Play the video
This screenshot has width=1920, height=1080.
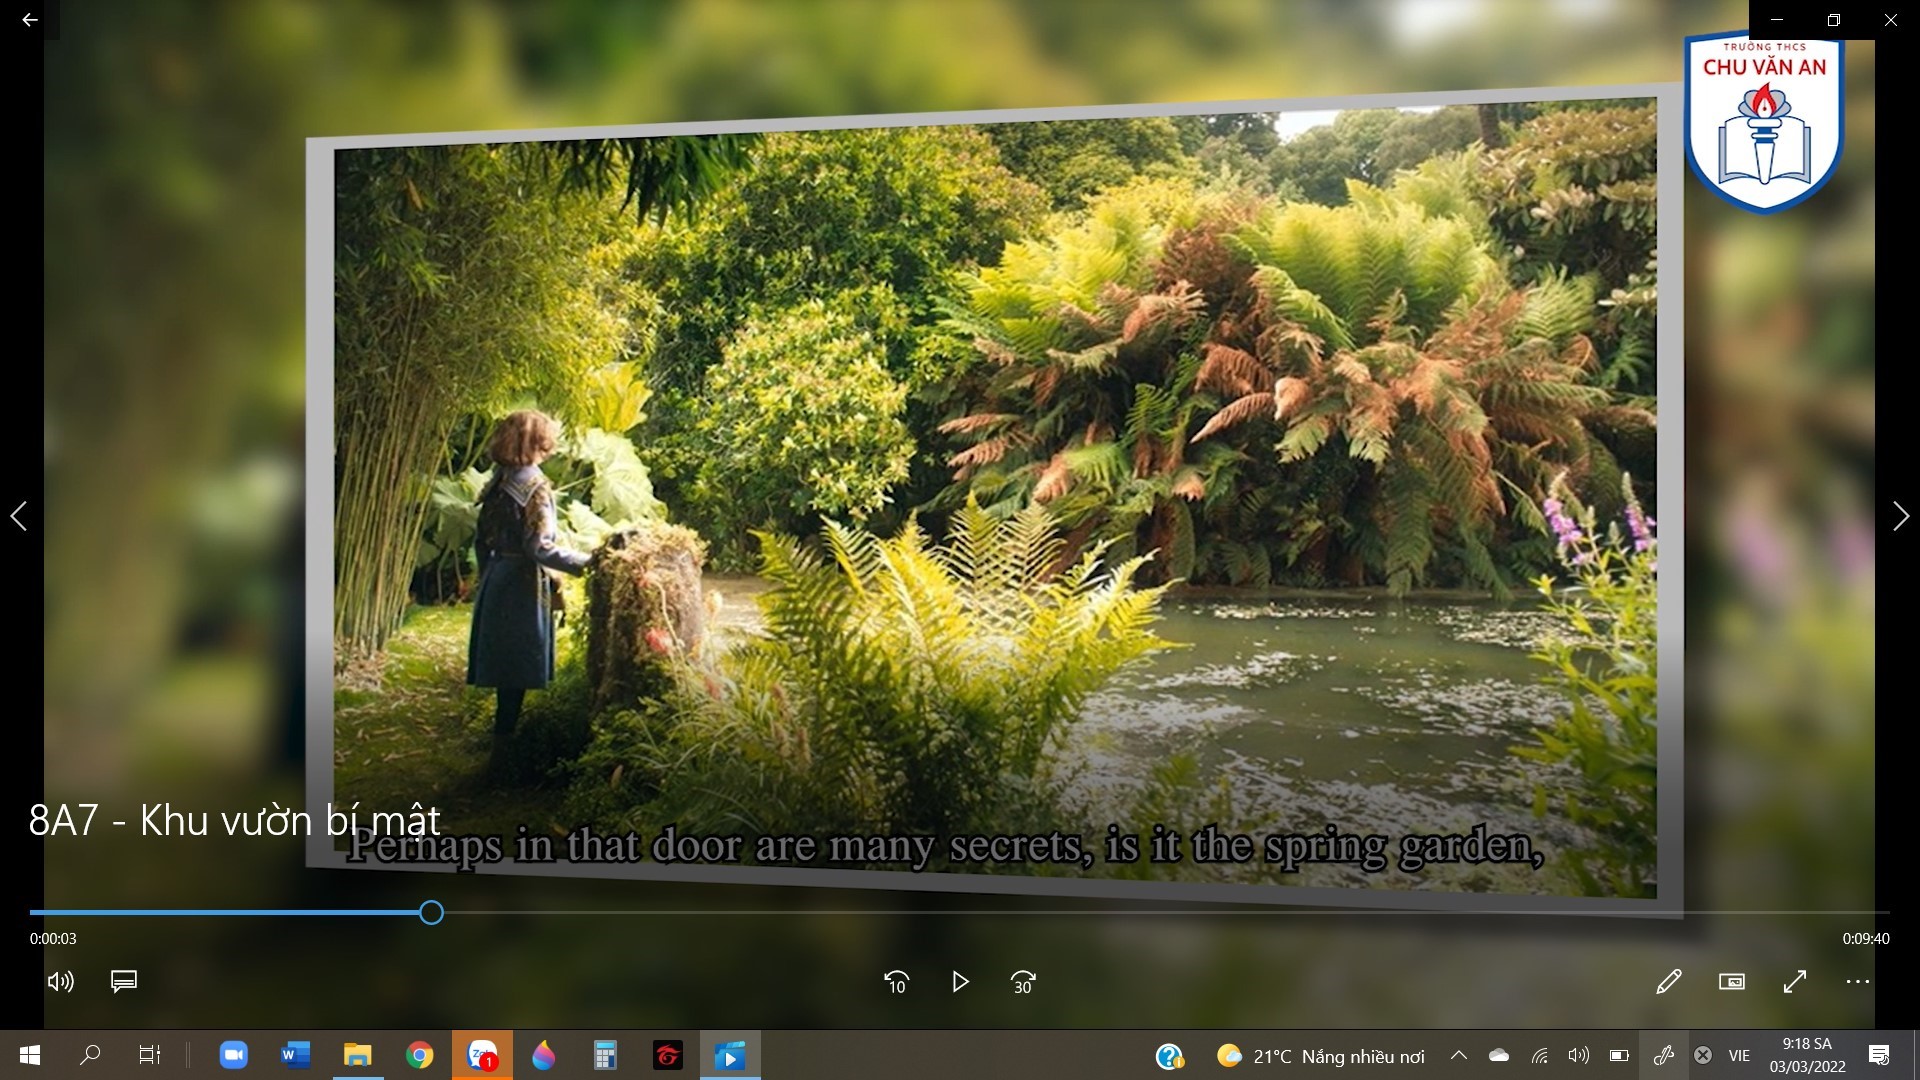pyautogui.click(x=960, y=983)
